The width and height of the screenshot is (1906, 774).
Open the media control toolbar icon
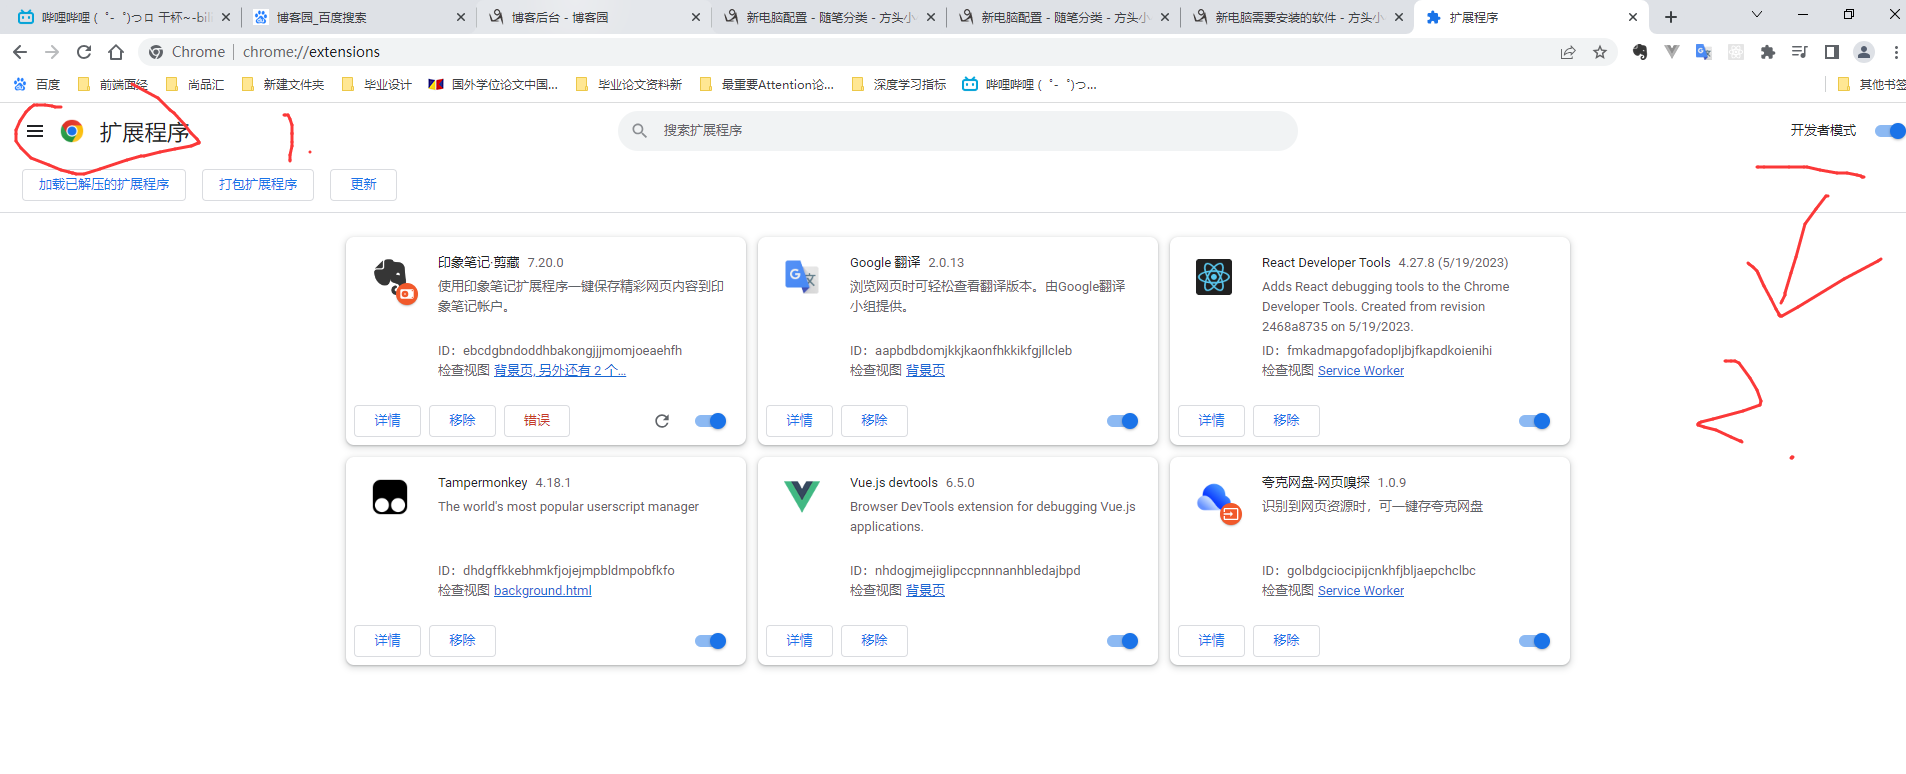1800,52
